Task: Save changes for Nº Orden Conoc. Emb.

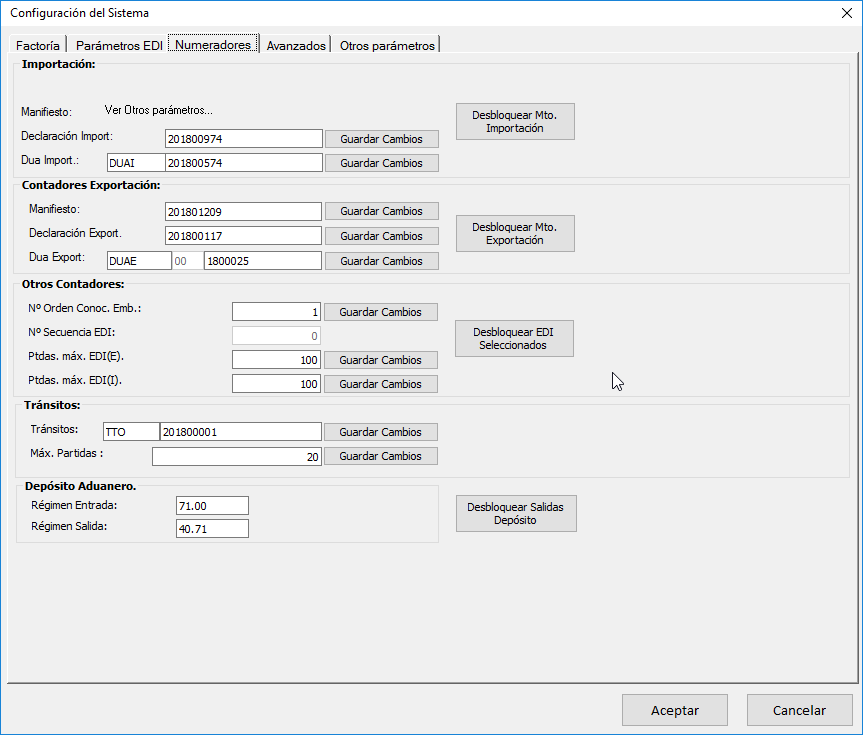Action: pyautogui.click(x=380, y=312)
